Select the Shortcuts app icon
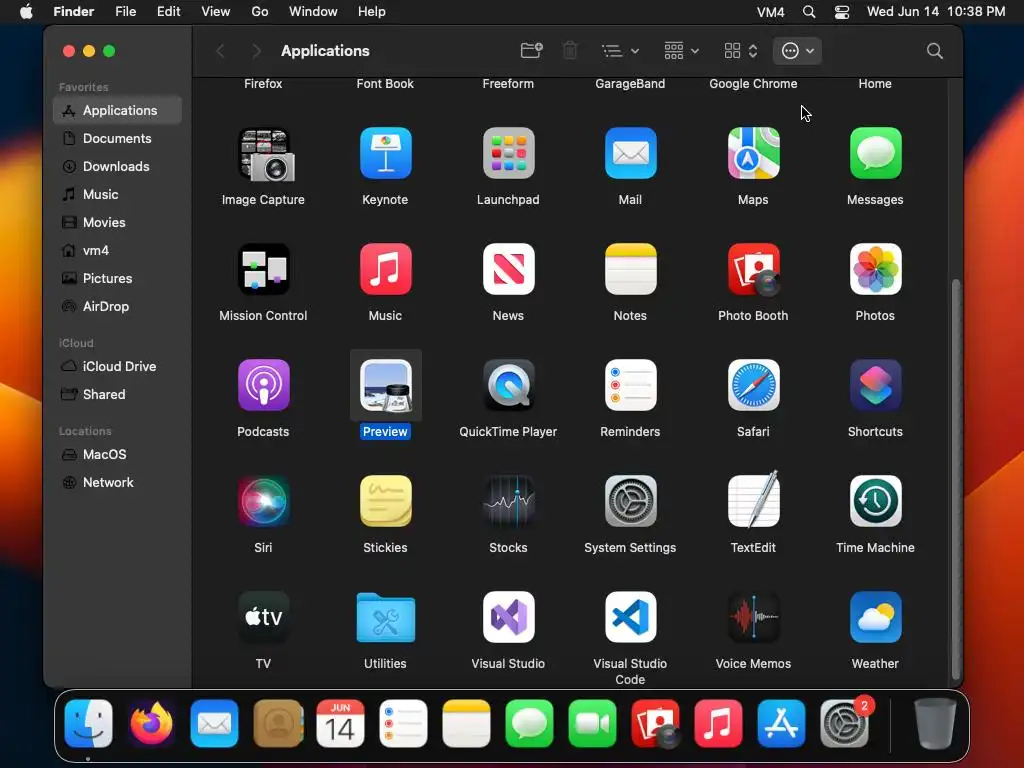Screen dimensions: 1024x768 (875, 385)
